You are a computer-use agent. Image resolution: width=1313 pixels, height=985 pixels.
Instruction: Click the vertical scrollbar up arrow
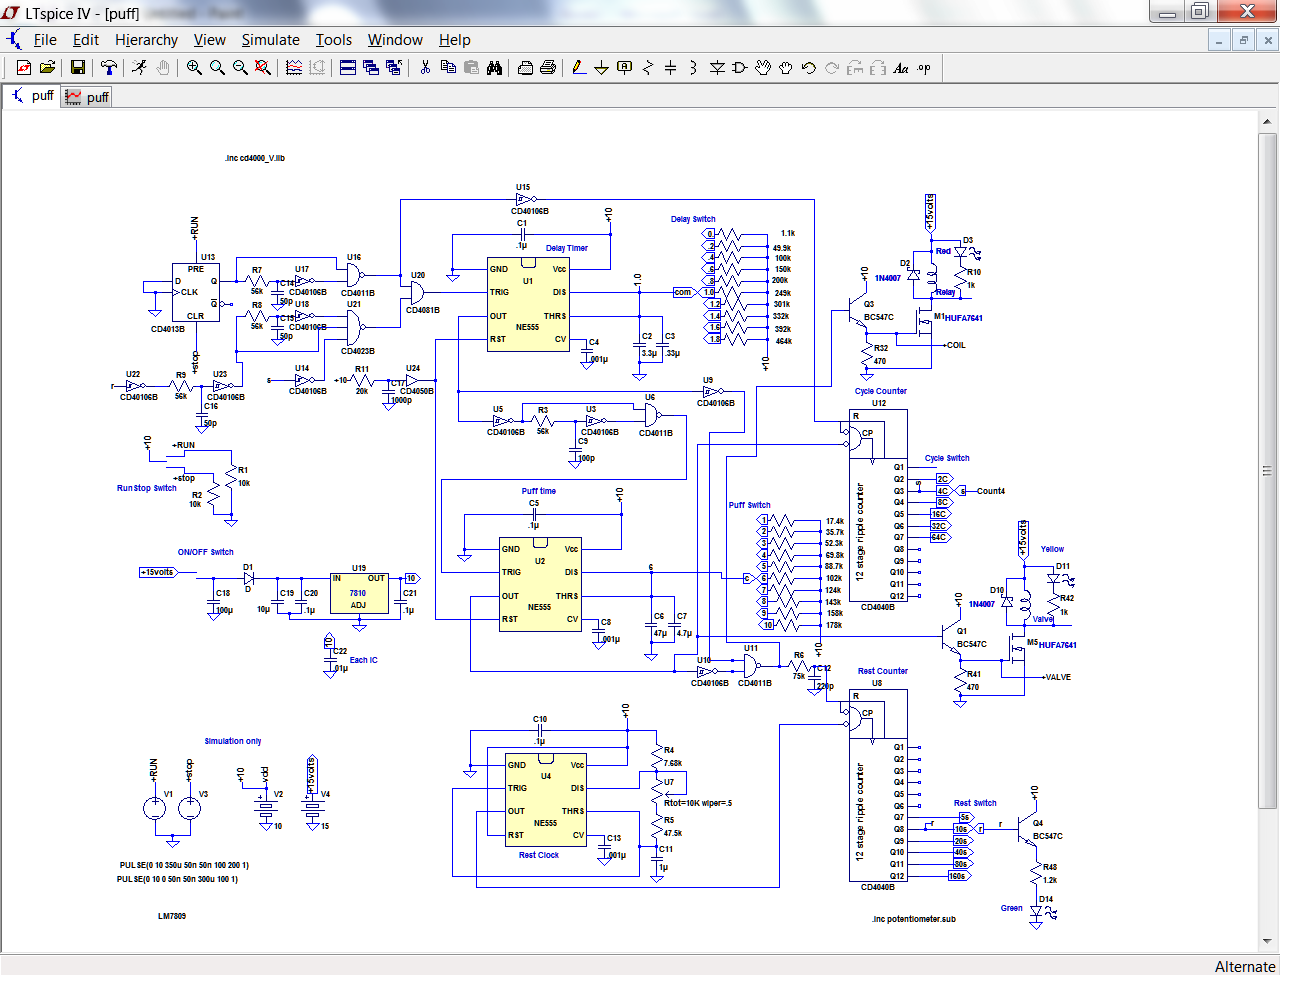tap(1267, 121)
